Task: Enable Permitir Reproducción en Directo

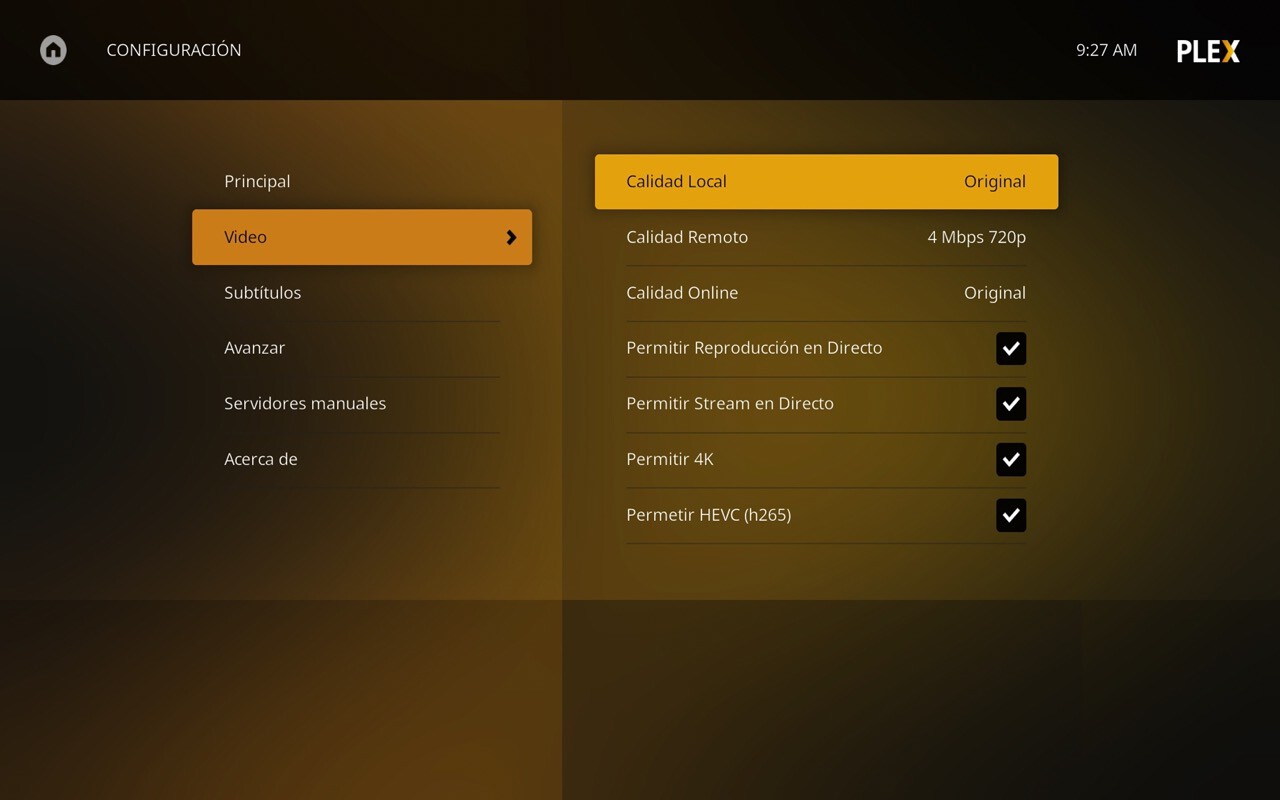Action: pyautogui.click(x=1010, y=348)
